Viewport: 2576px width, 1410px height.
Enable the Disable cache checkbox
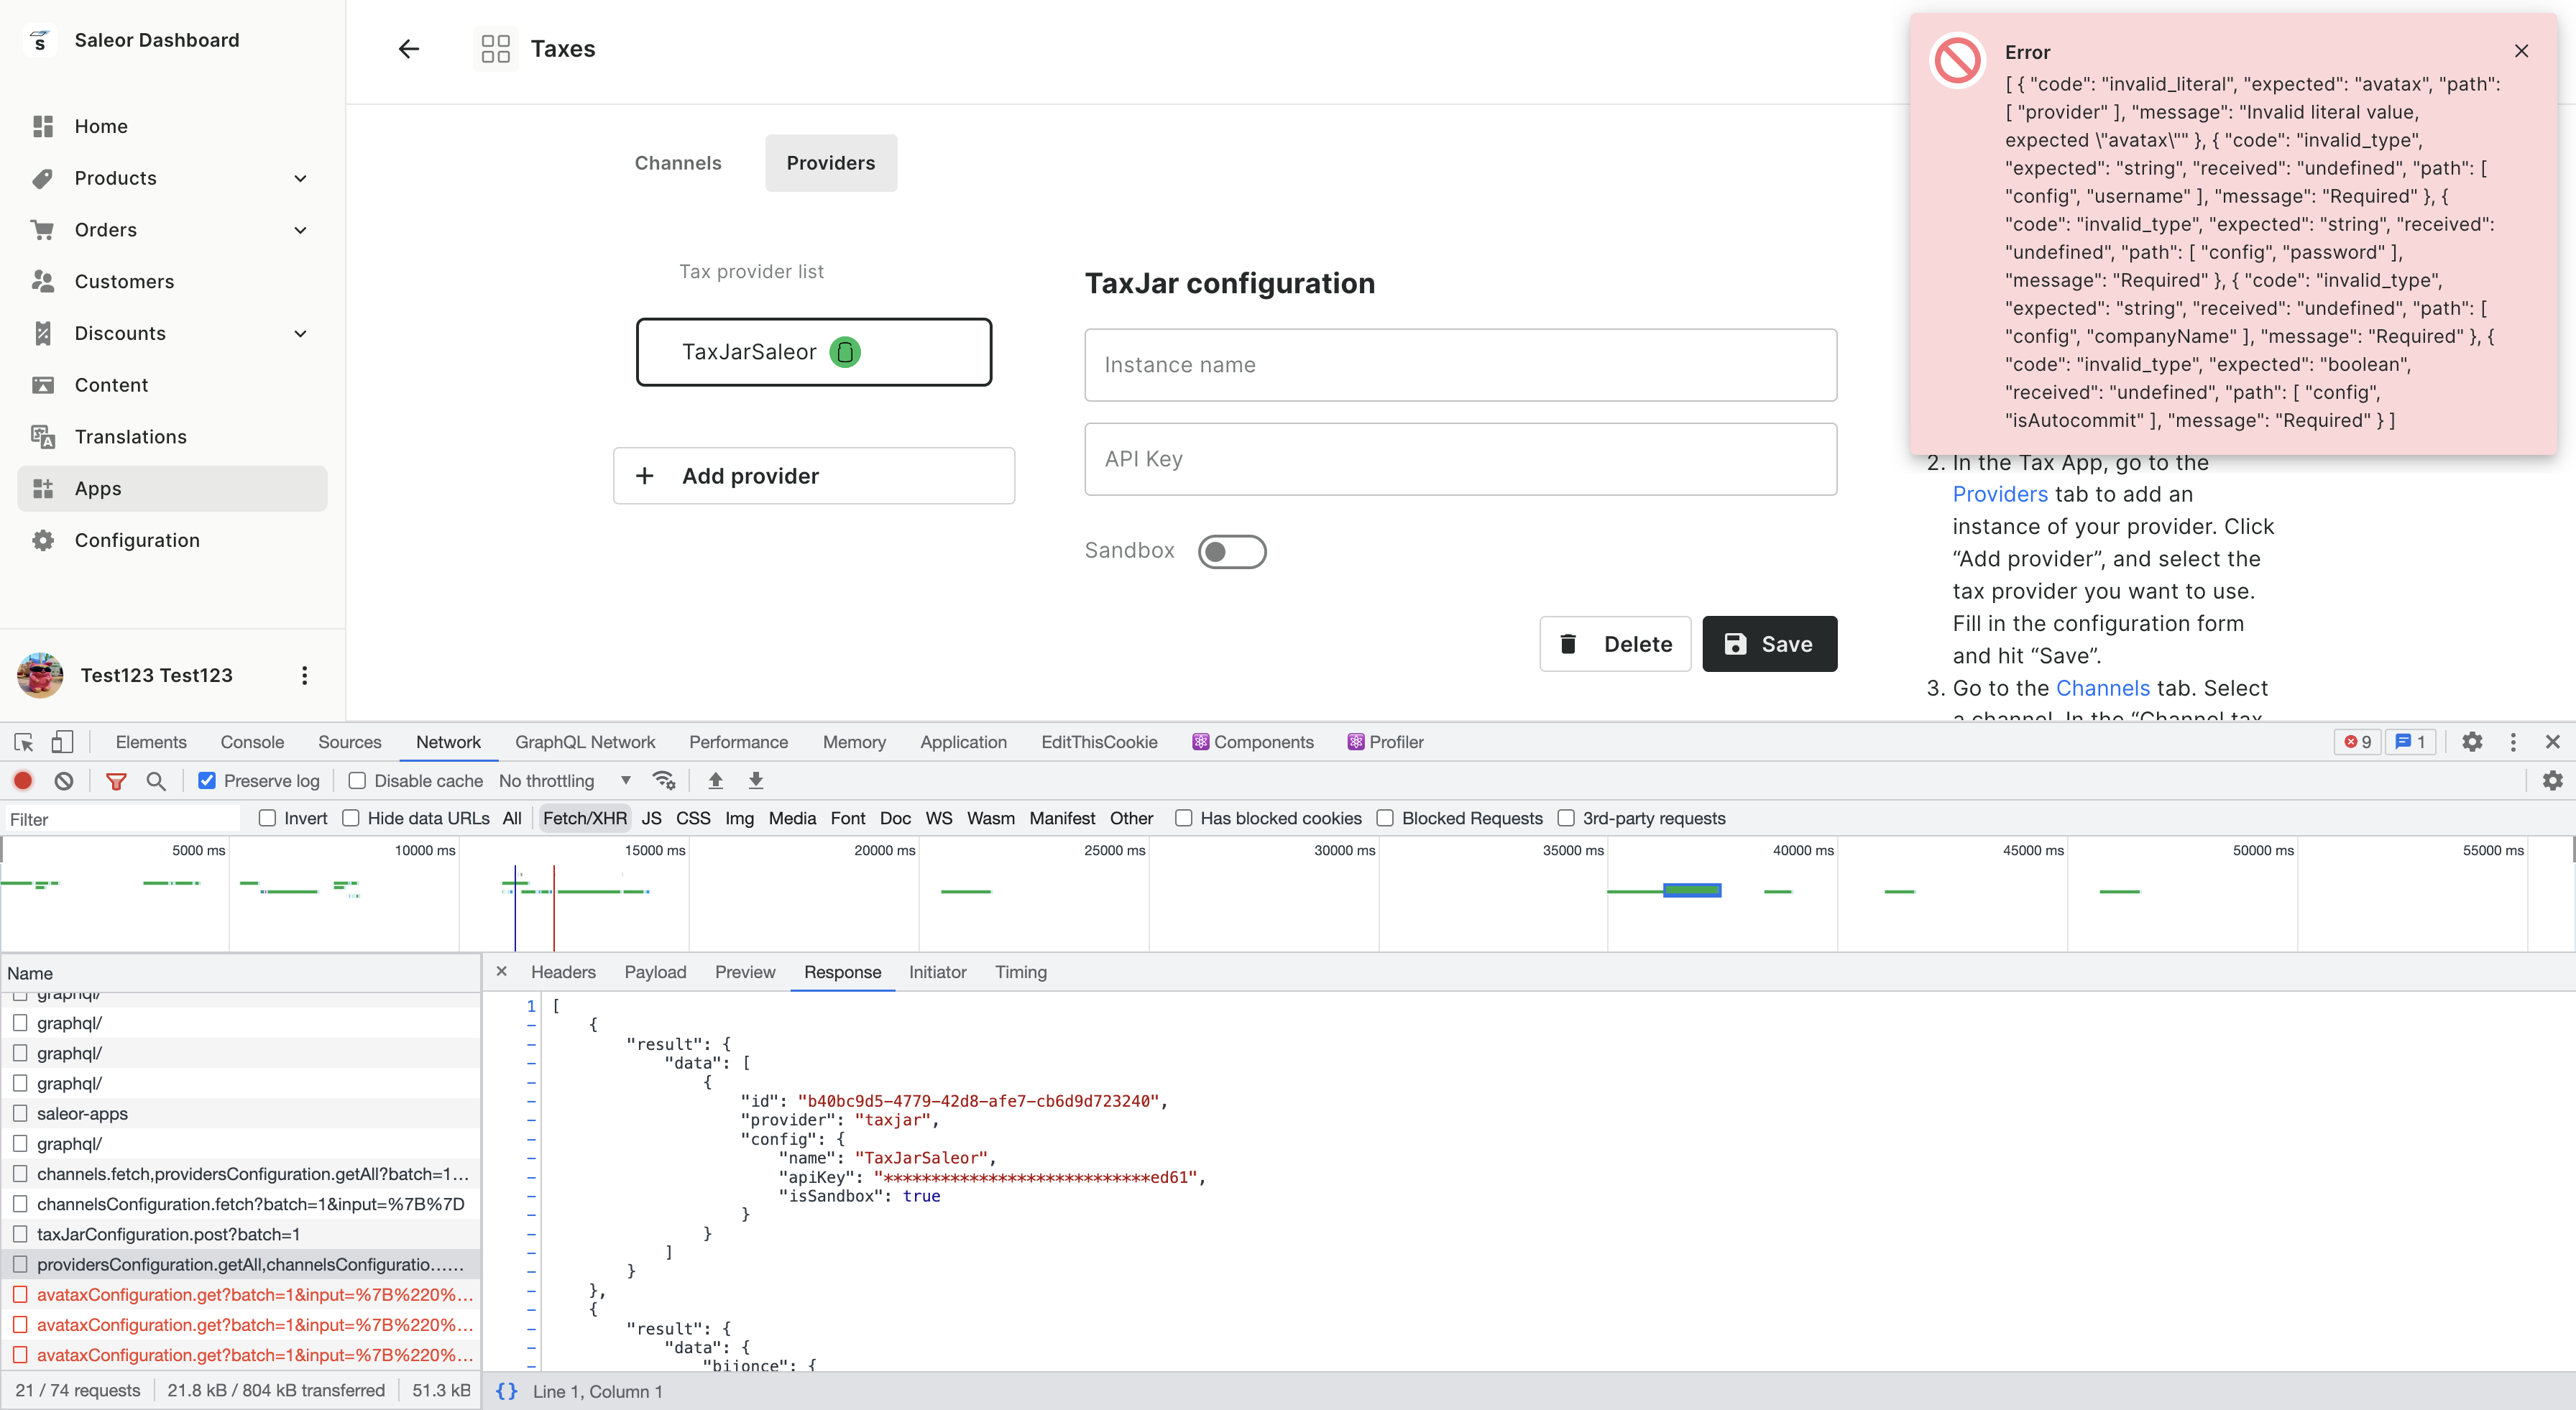click(x=356, y=780)
